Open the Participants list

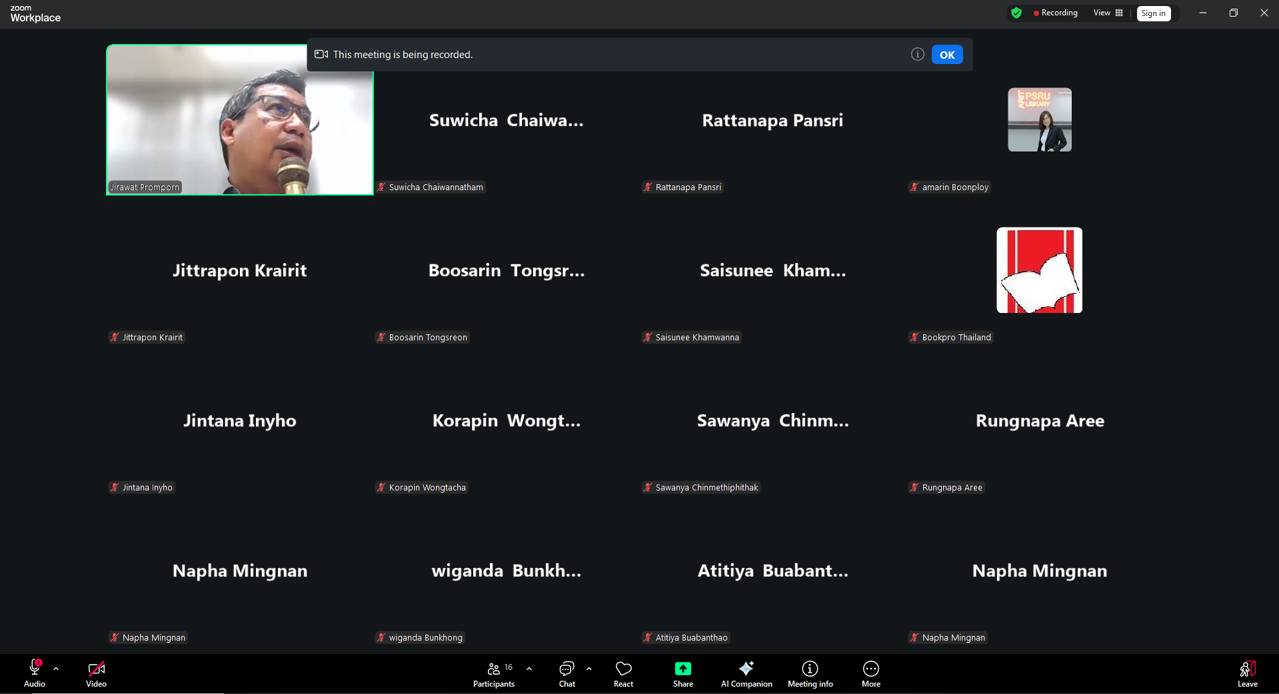pyautogui.click(x=494, y=673)
